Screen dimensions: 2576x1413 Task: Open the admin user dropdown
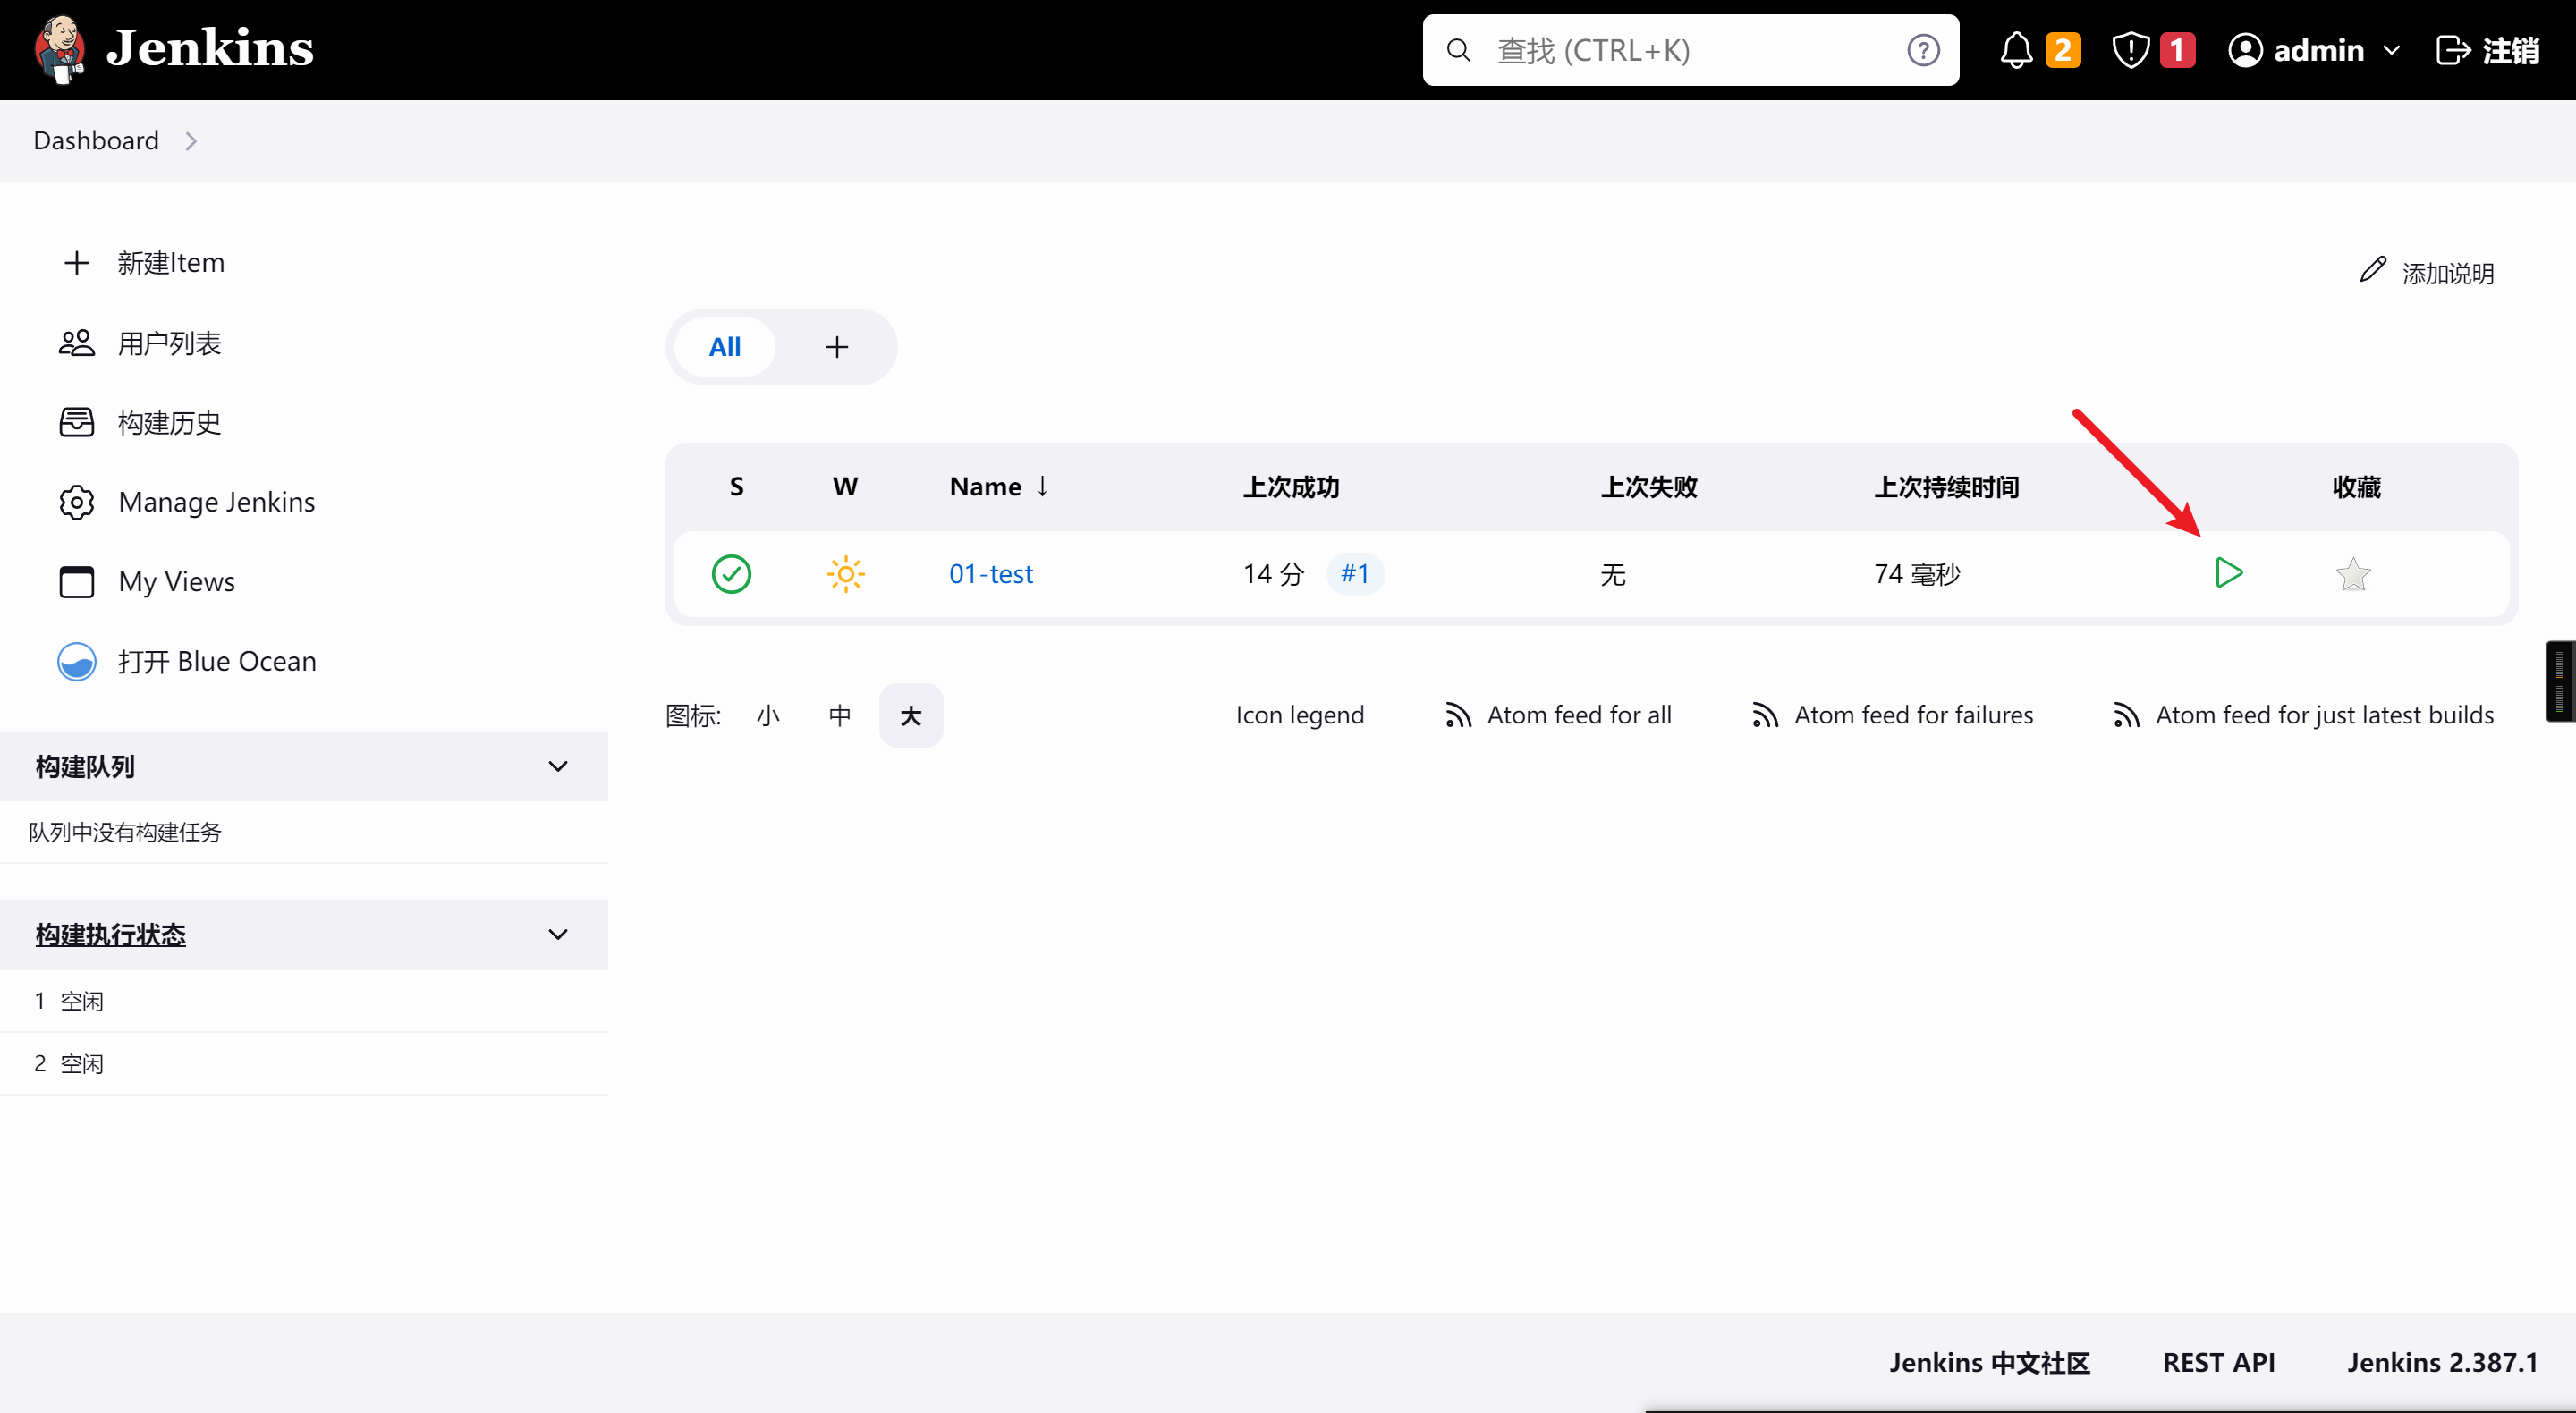pos(2314,50)
